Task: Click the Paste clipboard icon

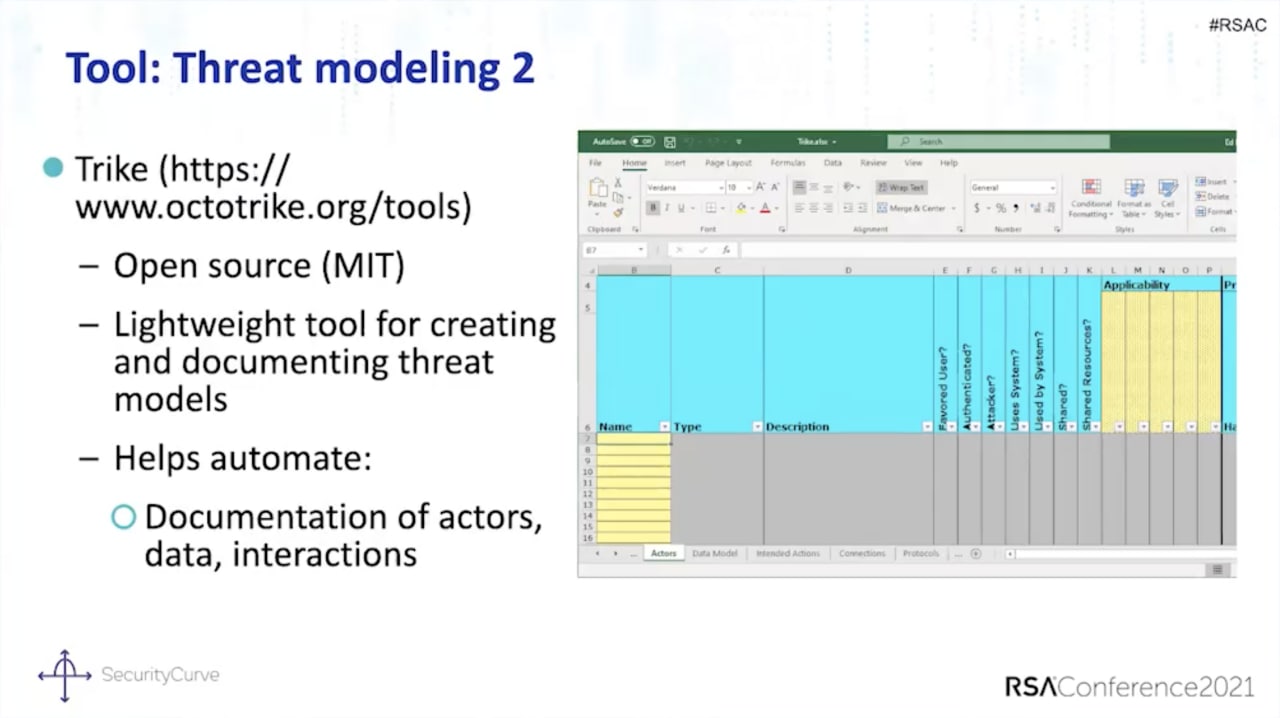Action: 598,187
